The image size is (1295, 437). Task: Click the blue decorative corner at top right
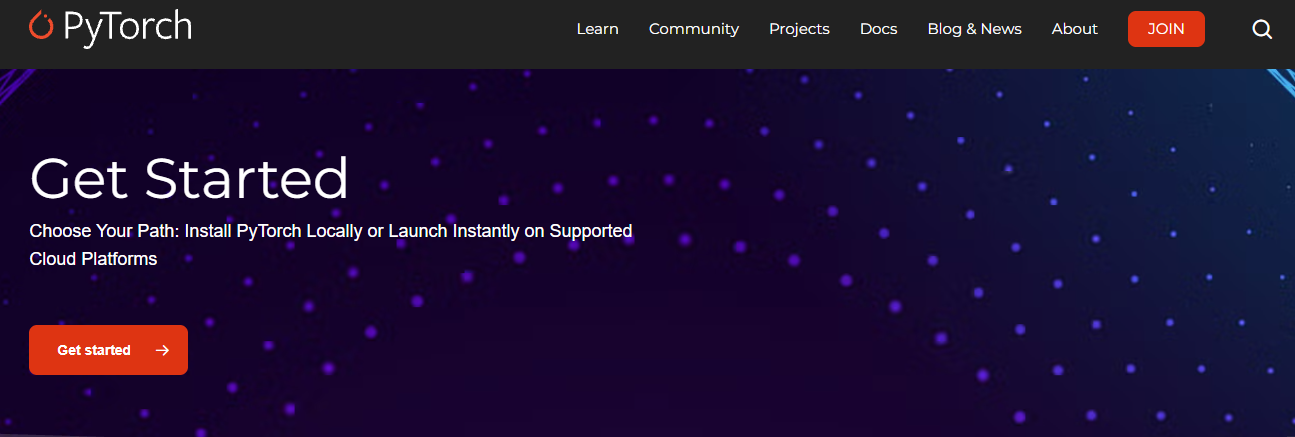tap(1281, 80)
